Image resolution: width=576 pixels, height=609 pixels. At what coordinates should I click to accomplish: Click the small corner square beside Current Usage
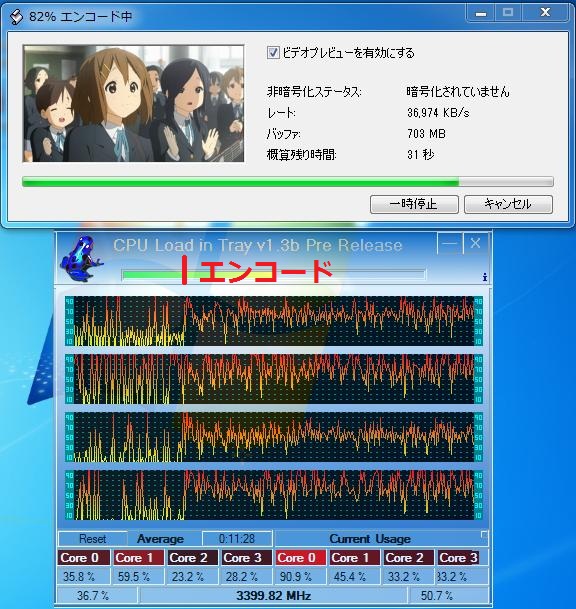(x=484, y=535)
